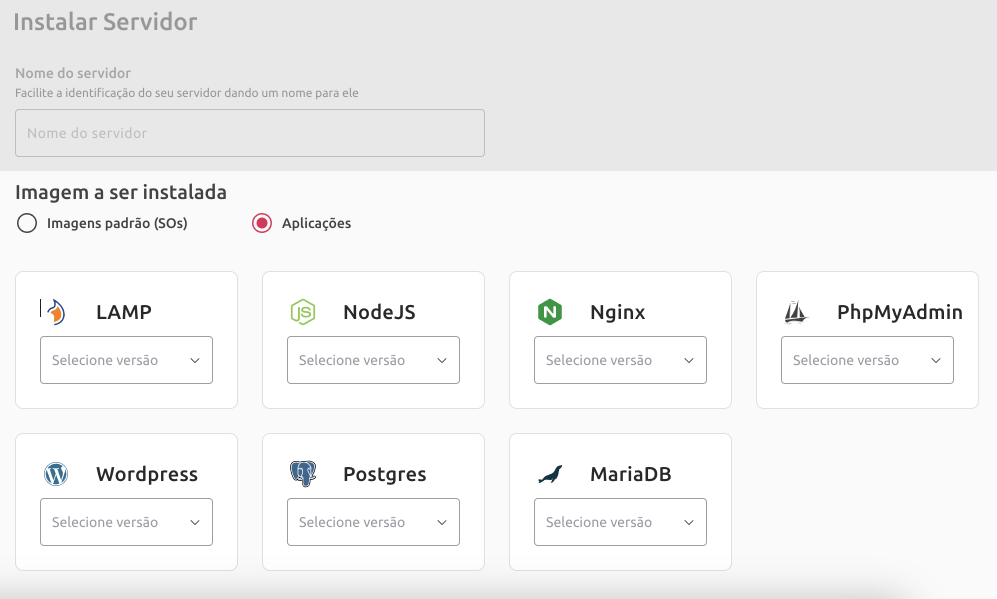Screen dimensions: 997x599
Task: Expand the MariaDB version selector
Action: click(620, 522)
